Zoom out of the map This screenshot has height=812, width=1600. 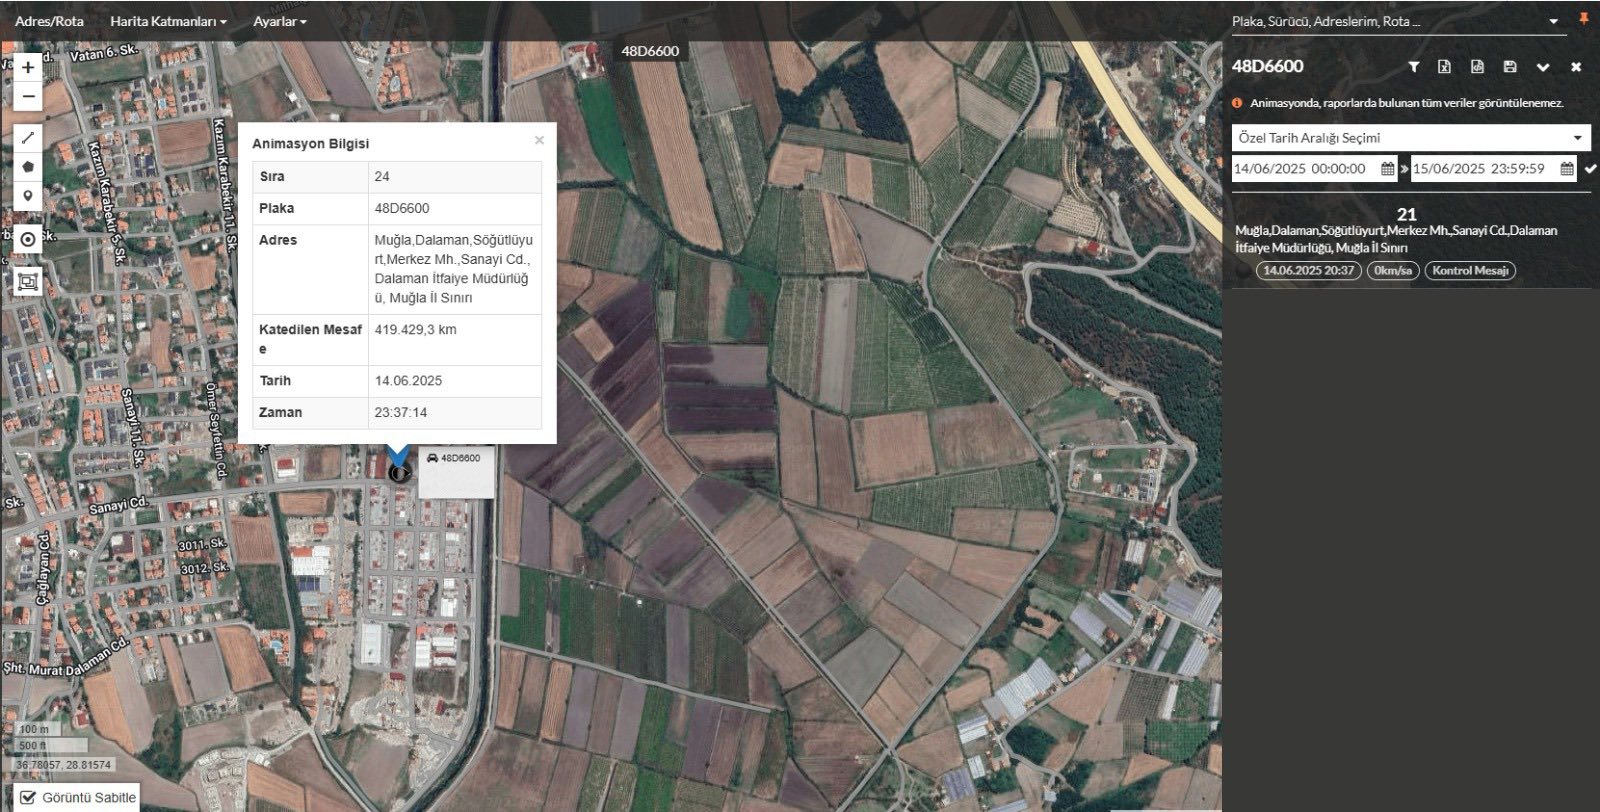point(28,97)
